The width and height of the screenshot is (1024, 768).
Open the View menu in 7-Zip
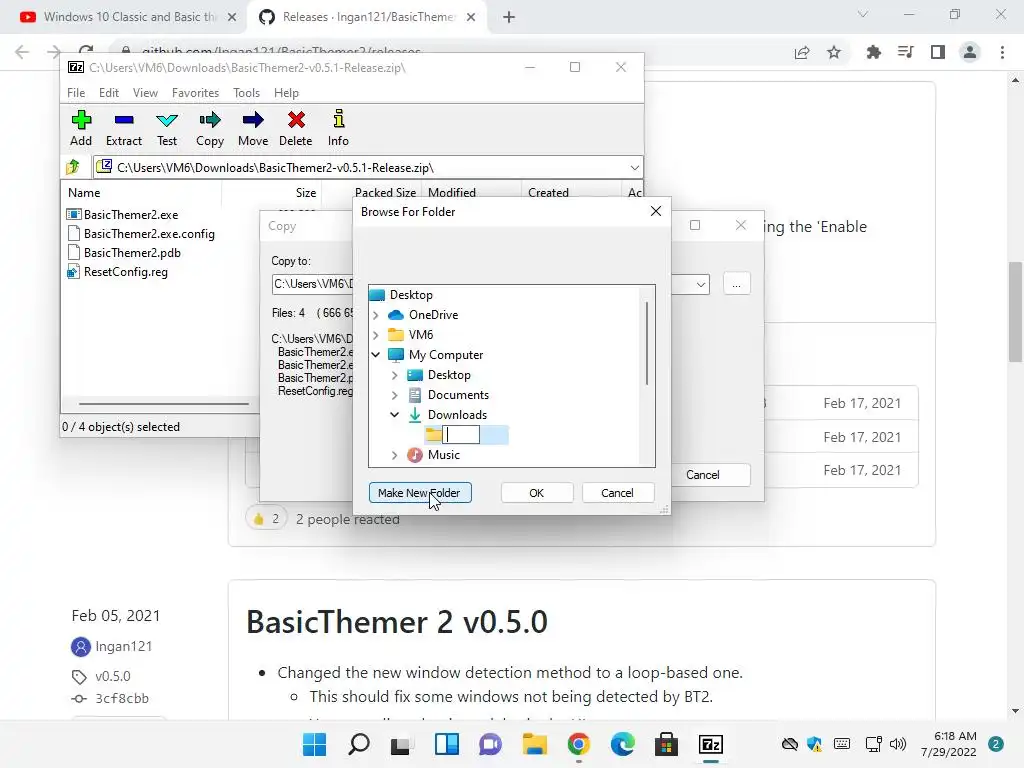point(145,93)
